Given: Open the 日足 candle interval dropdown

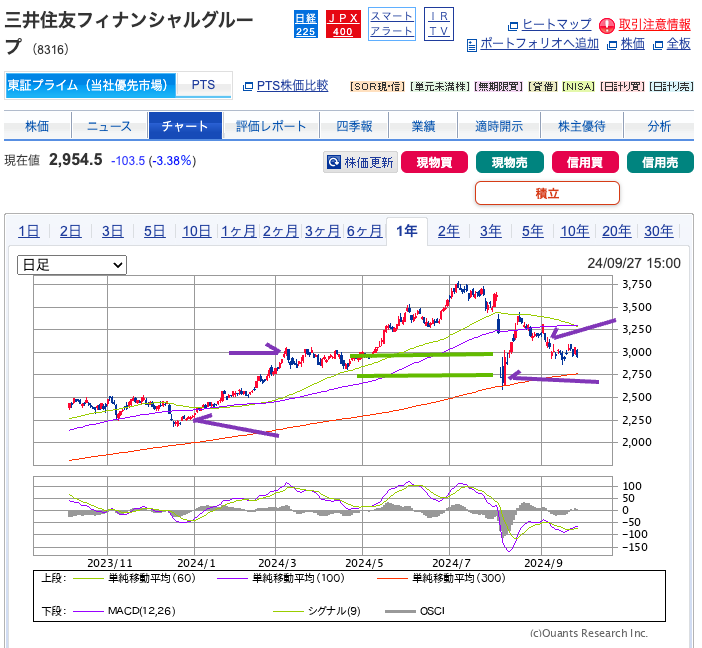Looking at the screenshot, I should (72, 265).
